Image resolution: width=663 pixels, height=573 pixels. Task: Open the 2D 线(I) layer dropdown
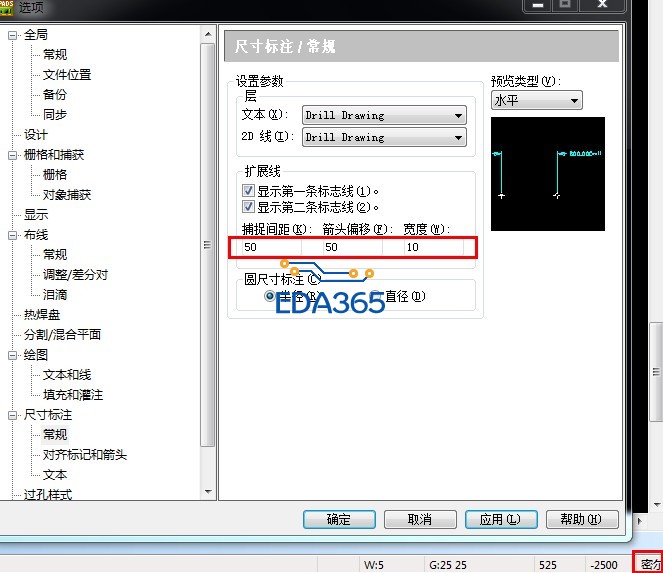pyautogui.click(x=384, y=137)
